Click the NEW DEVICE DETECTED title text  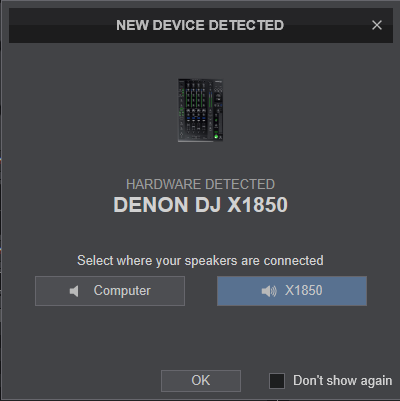[200, 25]
